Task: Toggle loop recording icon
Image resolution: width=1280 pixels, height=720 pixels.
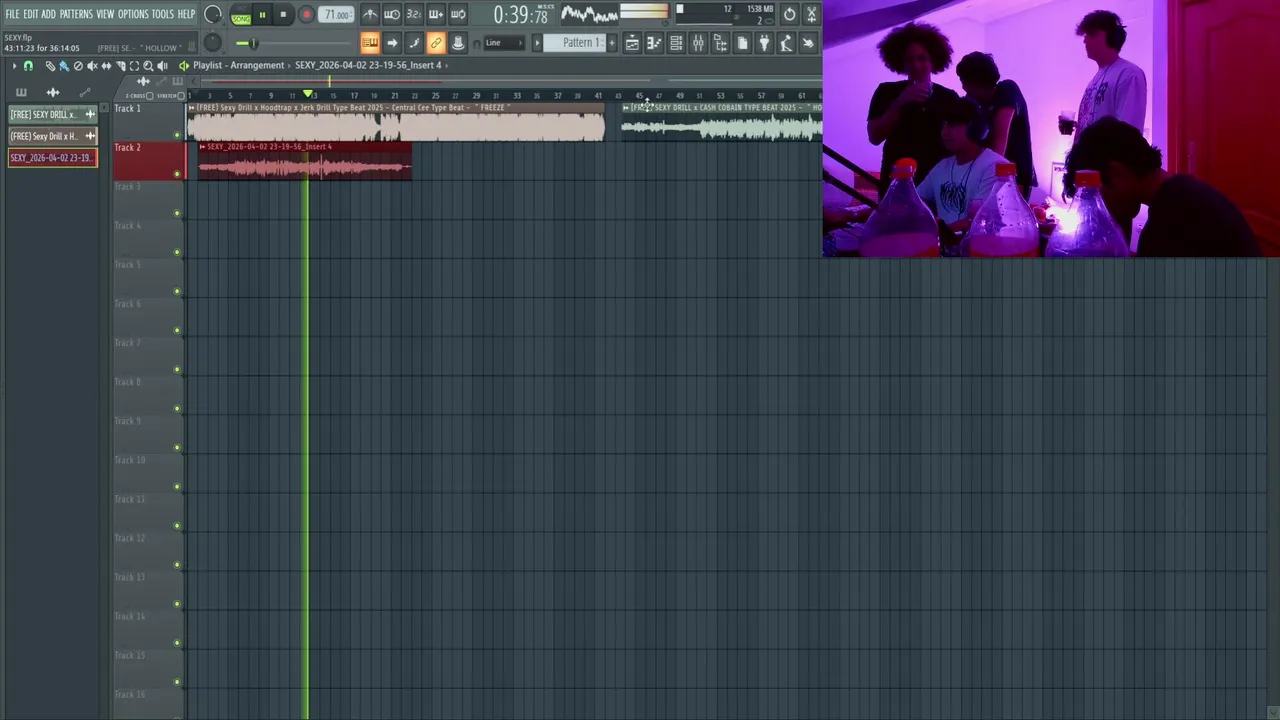Action: point(458,14)
